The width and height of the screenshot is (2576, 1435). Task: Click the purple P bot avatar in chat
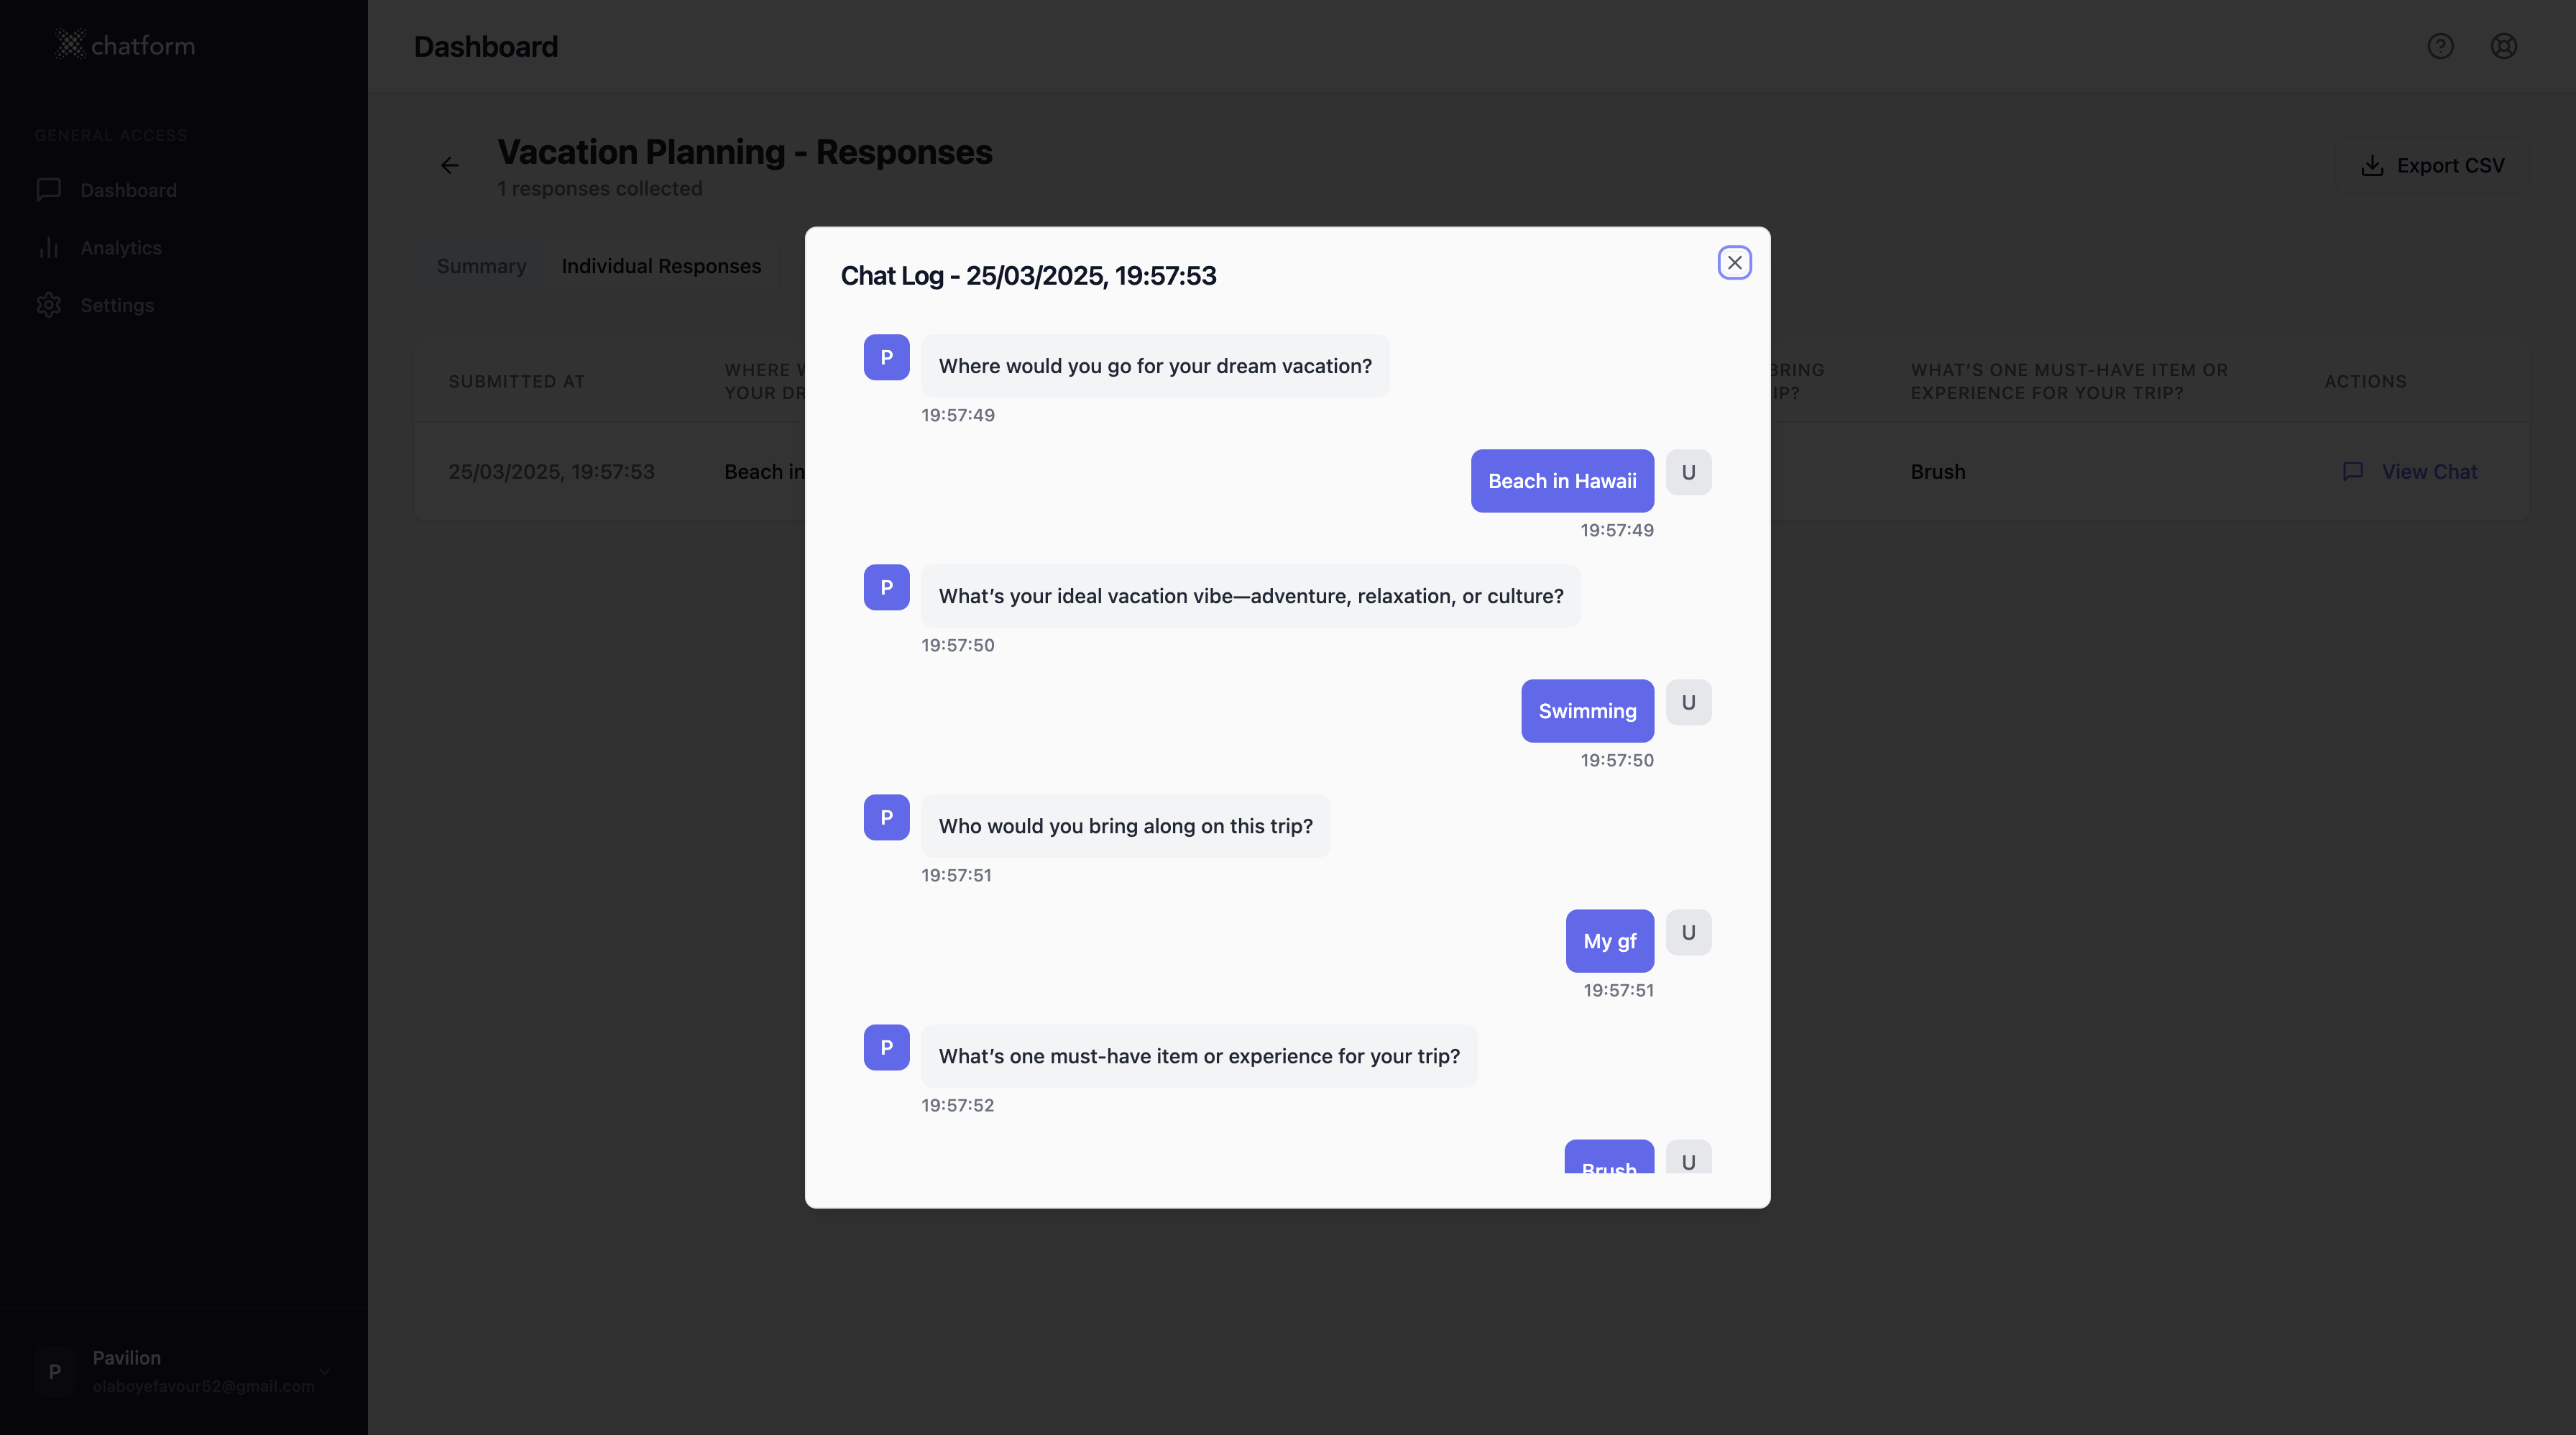[x=886, y=357]
